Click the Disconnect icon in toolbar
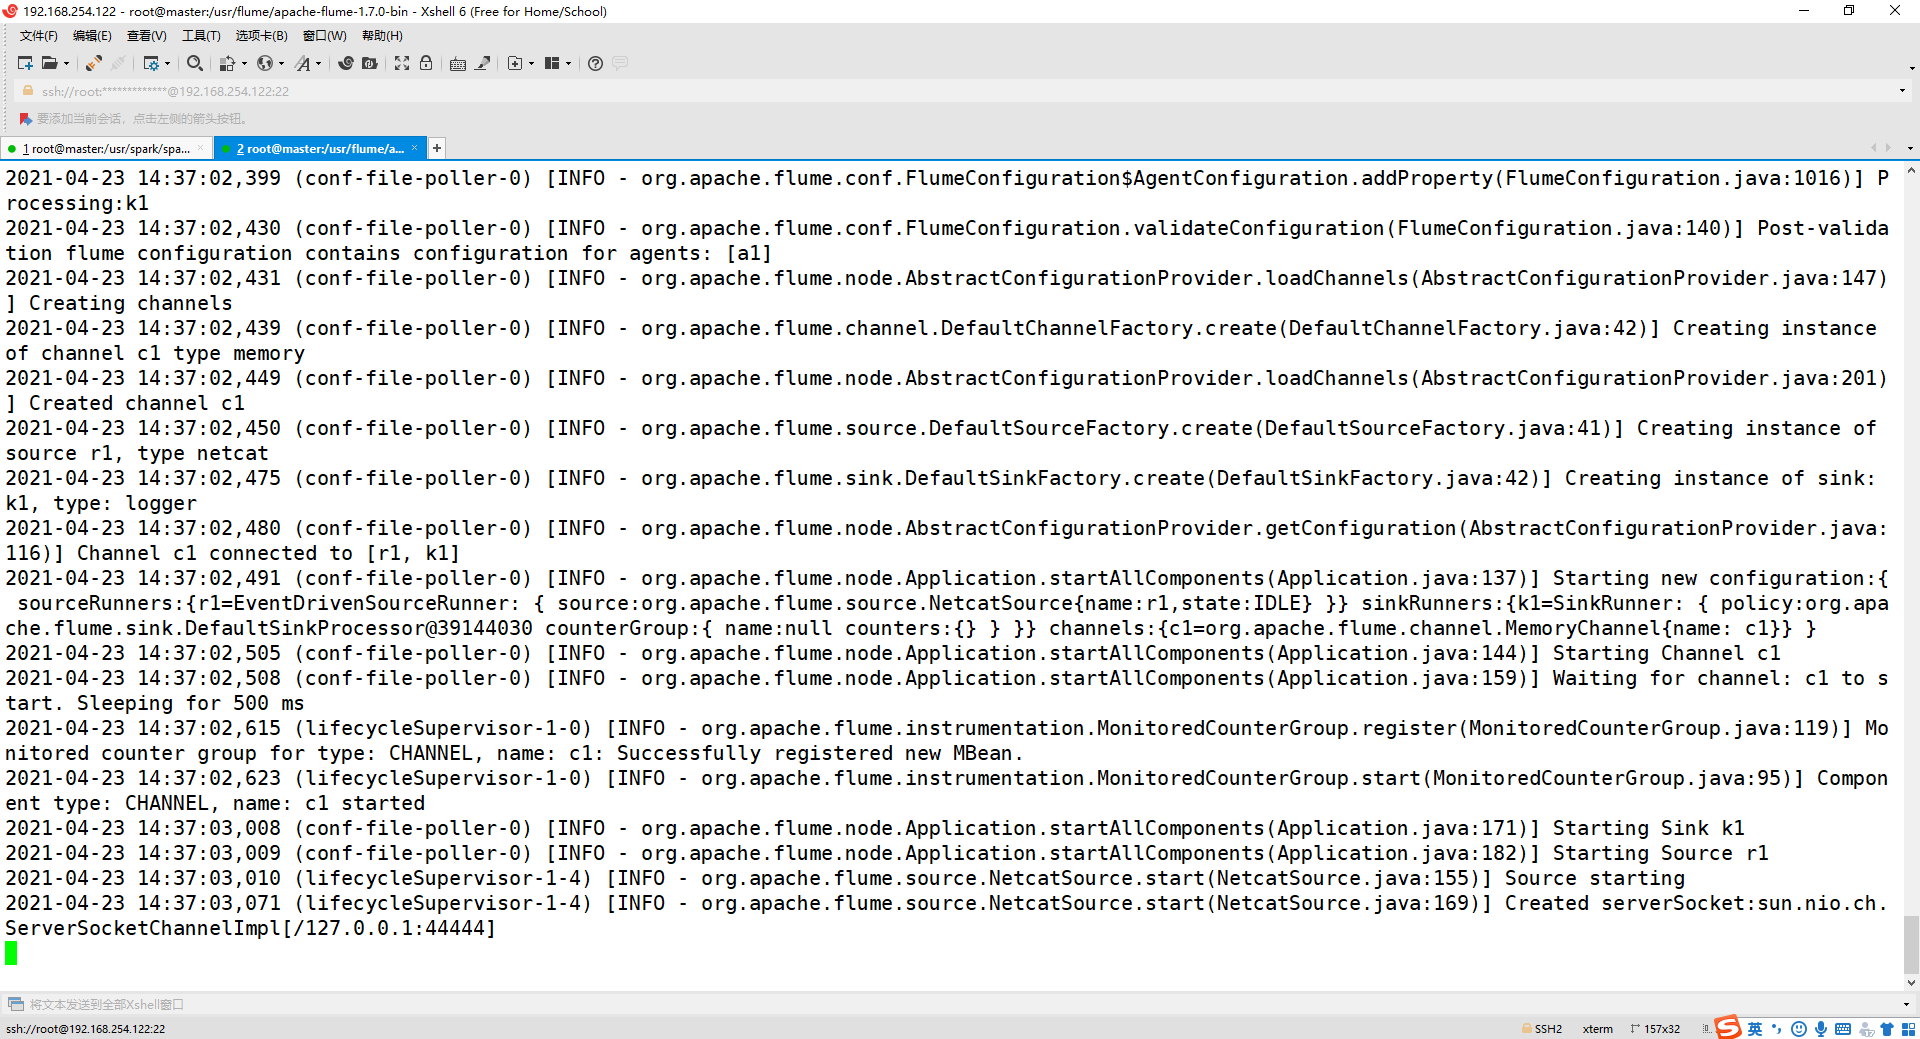The image size is (1920, 1039). [118, 63]
